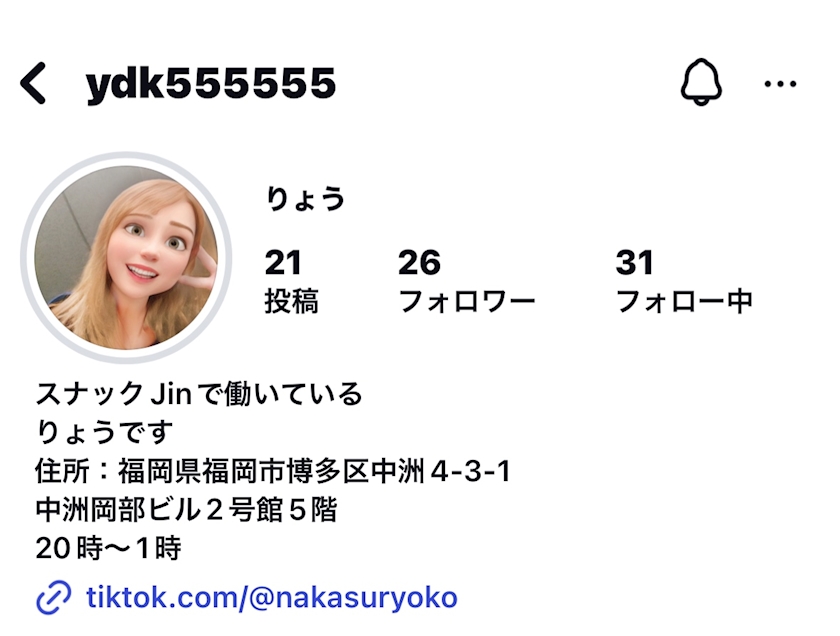The height and width of the screenshot is (636, 840).
Task: Tap the bio line りょうです
Action: [104, 432]
